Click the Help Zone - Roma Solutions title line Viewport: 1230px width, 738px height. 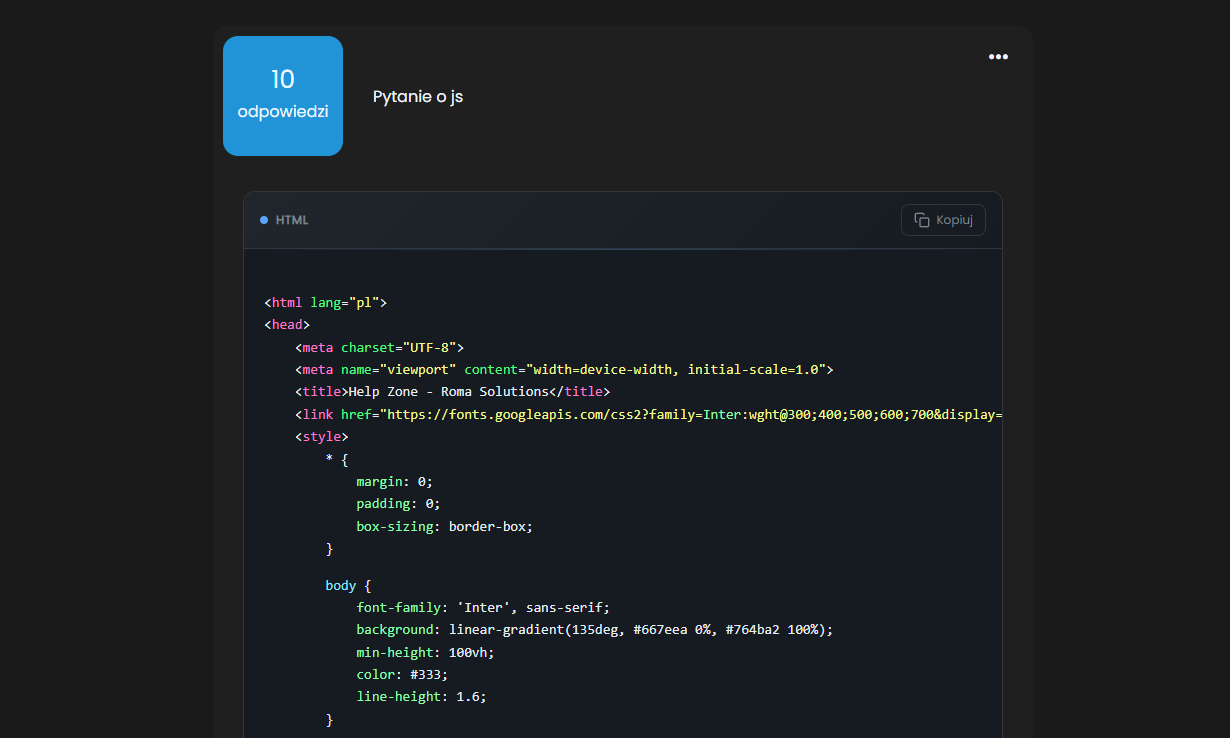click(452, 392)
